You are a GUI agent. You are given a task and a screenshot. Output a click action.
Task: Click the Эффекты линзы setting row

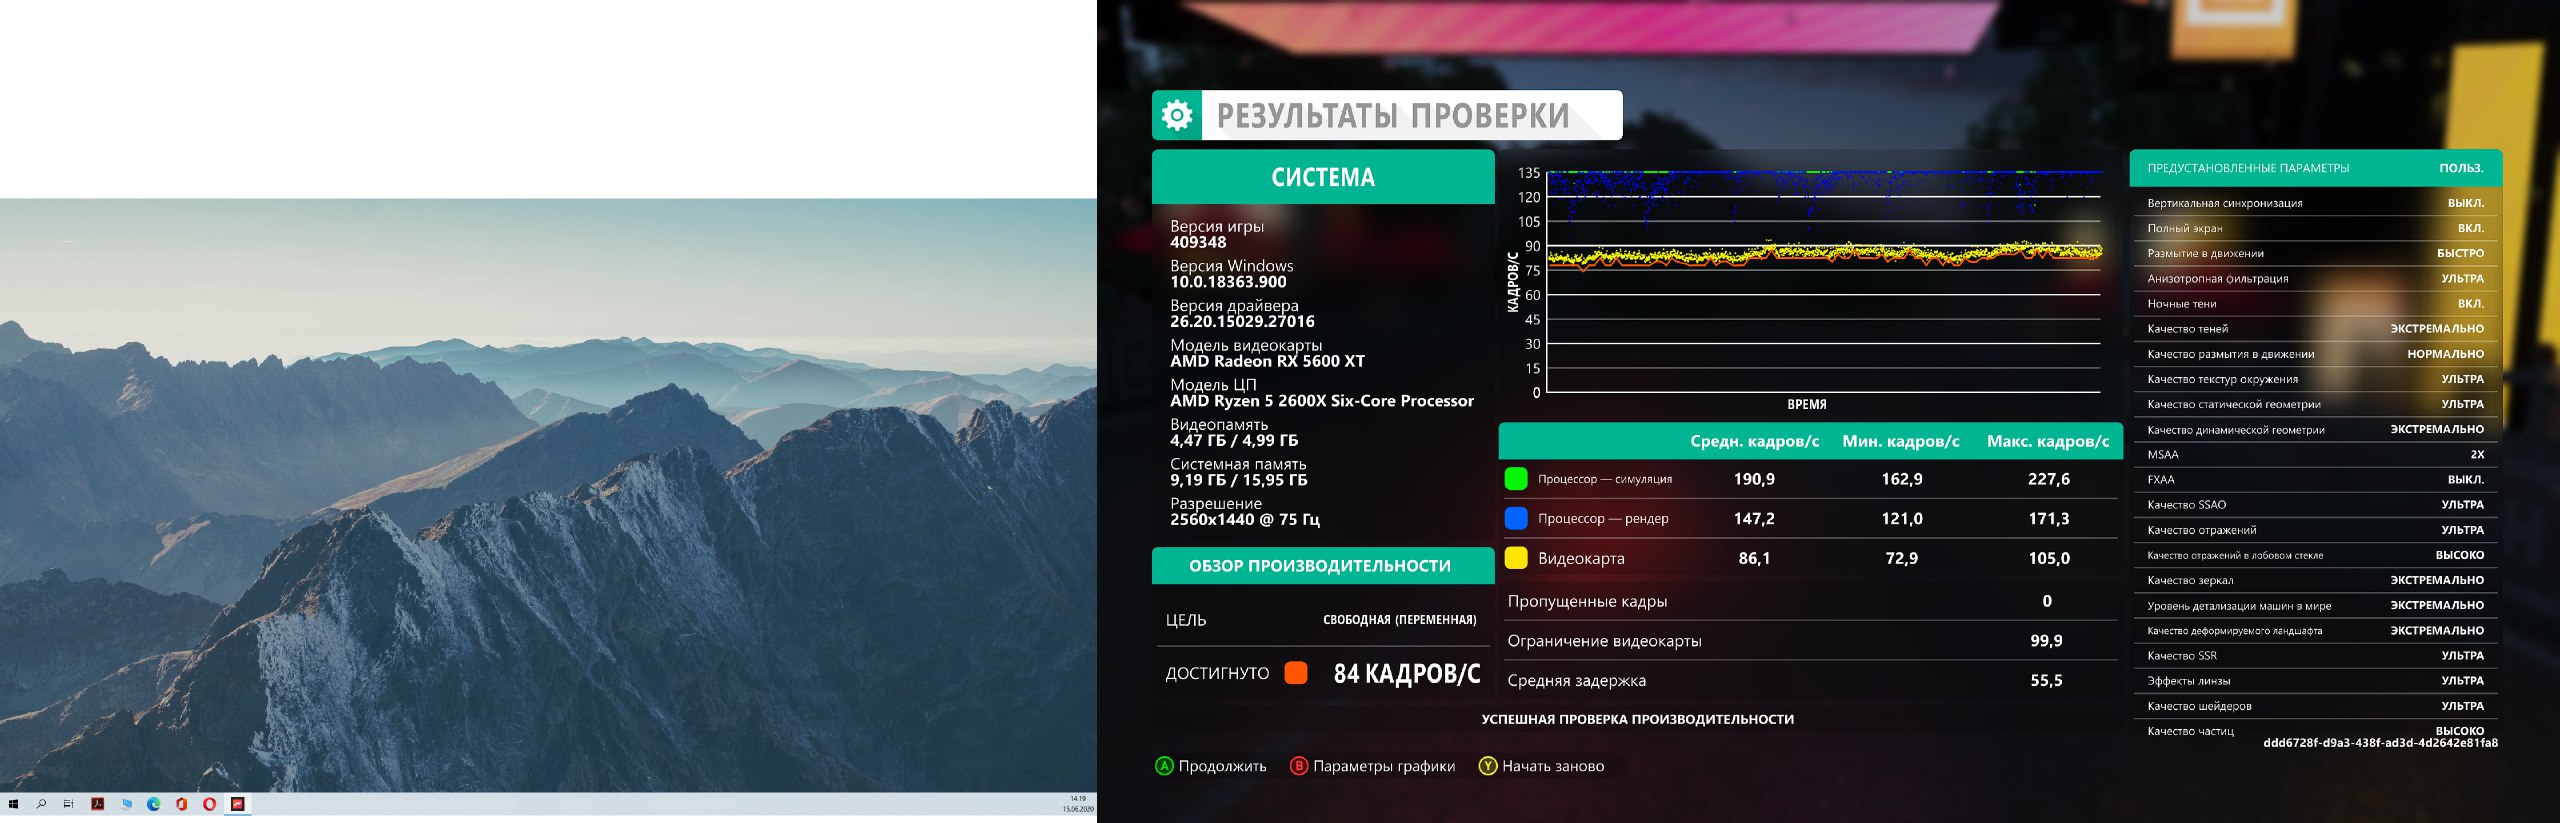point(2316,681)
